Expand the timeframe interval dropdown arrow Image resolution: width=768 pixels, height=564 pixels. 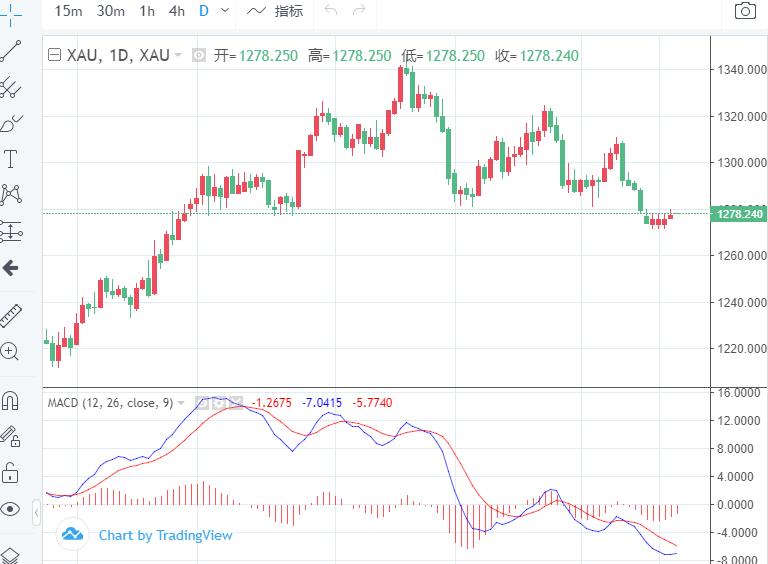(x=224, y=11)
